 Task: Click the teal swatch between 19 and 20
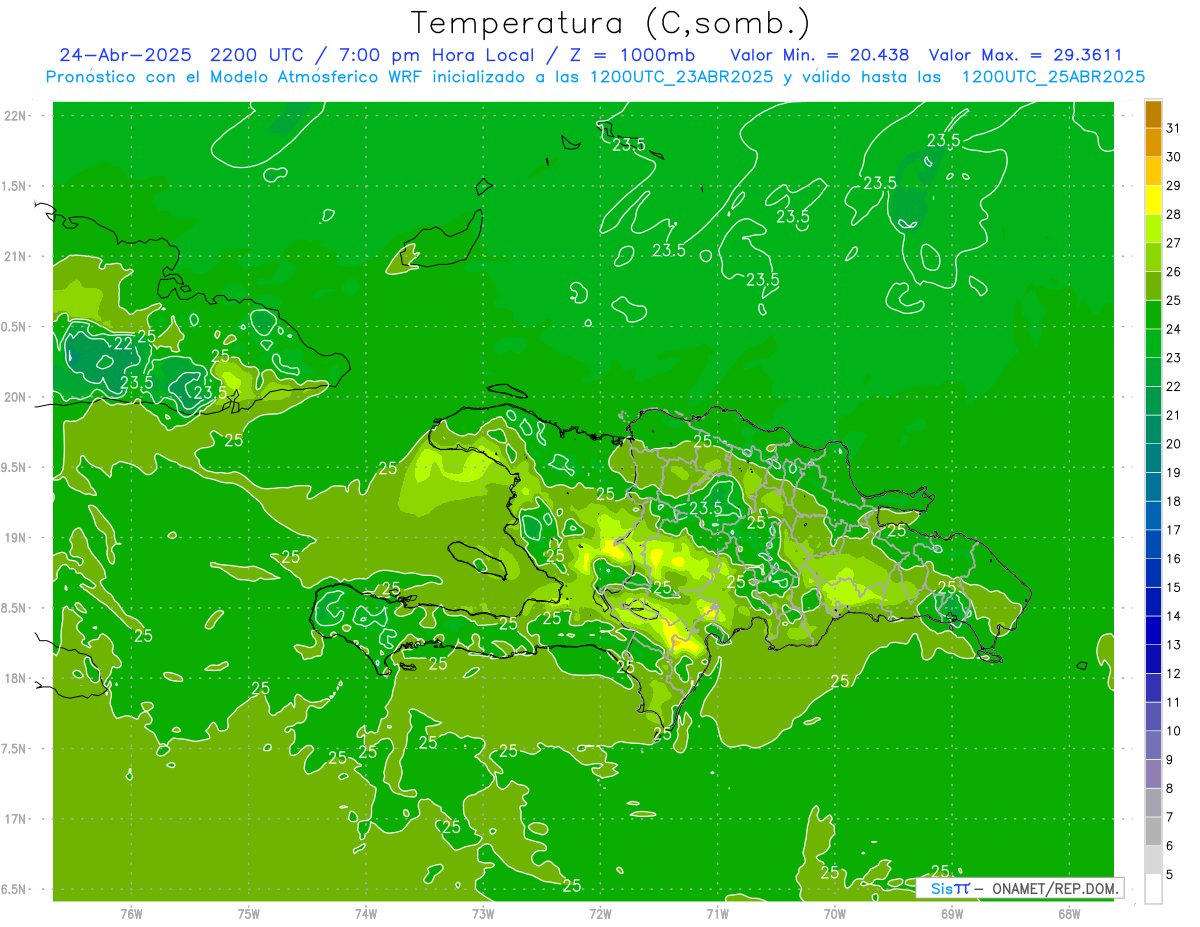1153,457
